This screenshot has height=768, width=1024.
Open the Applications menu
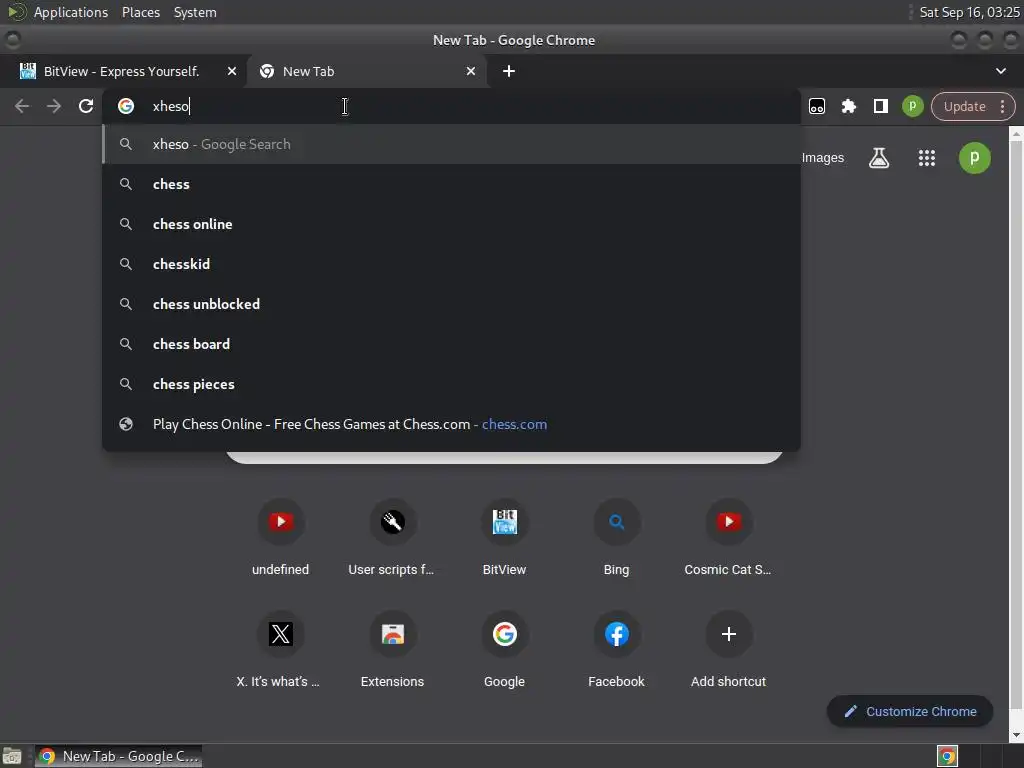pyautogui.click(x=71, y=12)
